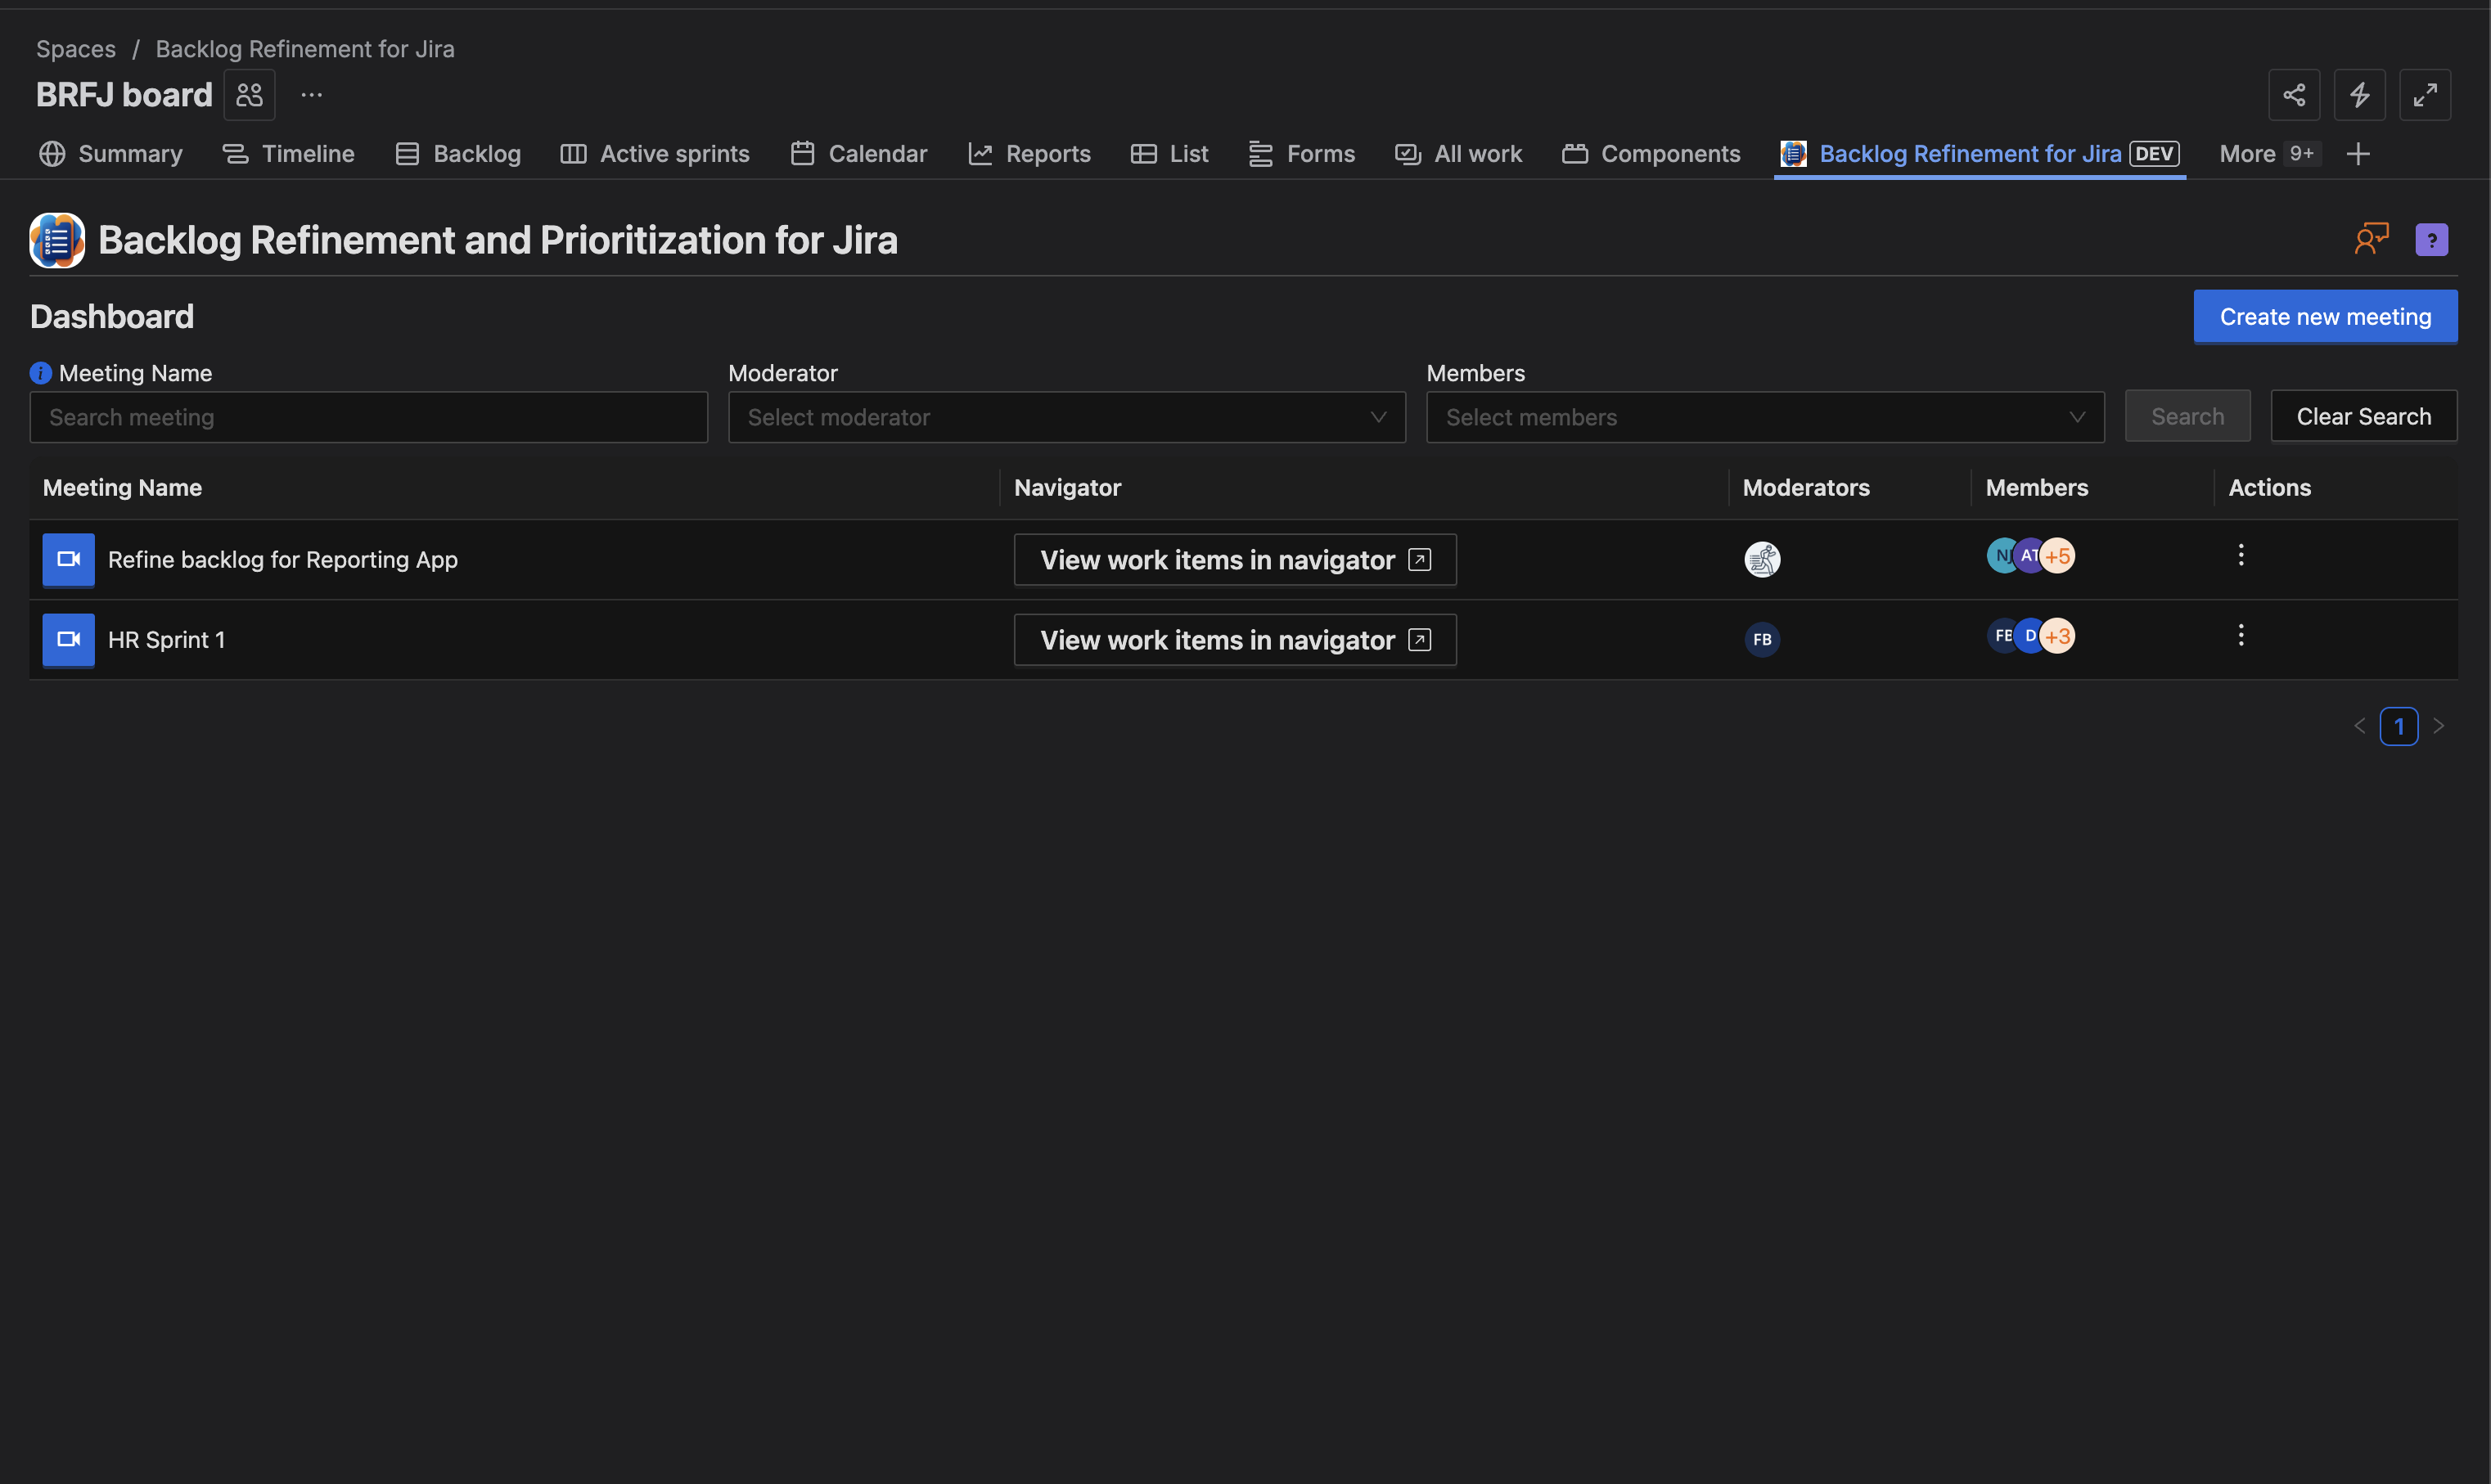
Task: Click +5 members avatar overflow badge
Action: [2057, 556]
